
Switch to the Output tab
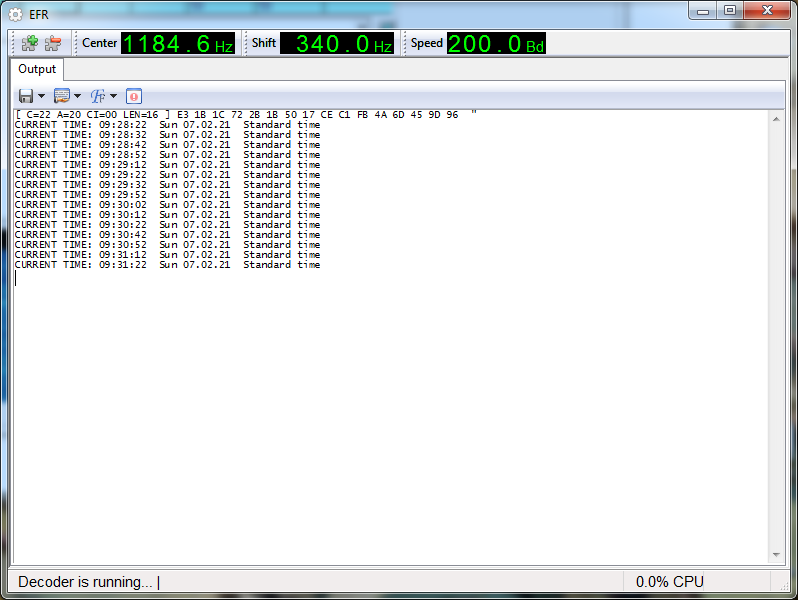point(37,69)
